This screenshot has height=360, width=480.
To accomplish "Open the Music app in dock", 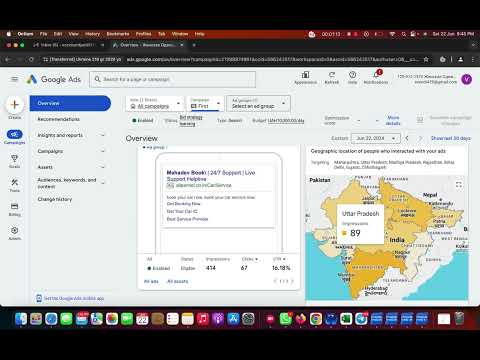I will pyautogui.click(x=203, y=319).
